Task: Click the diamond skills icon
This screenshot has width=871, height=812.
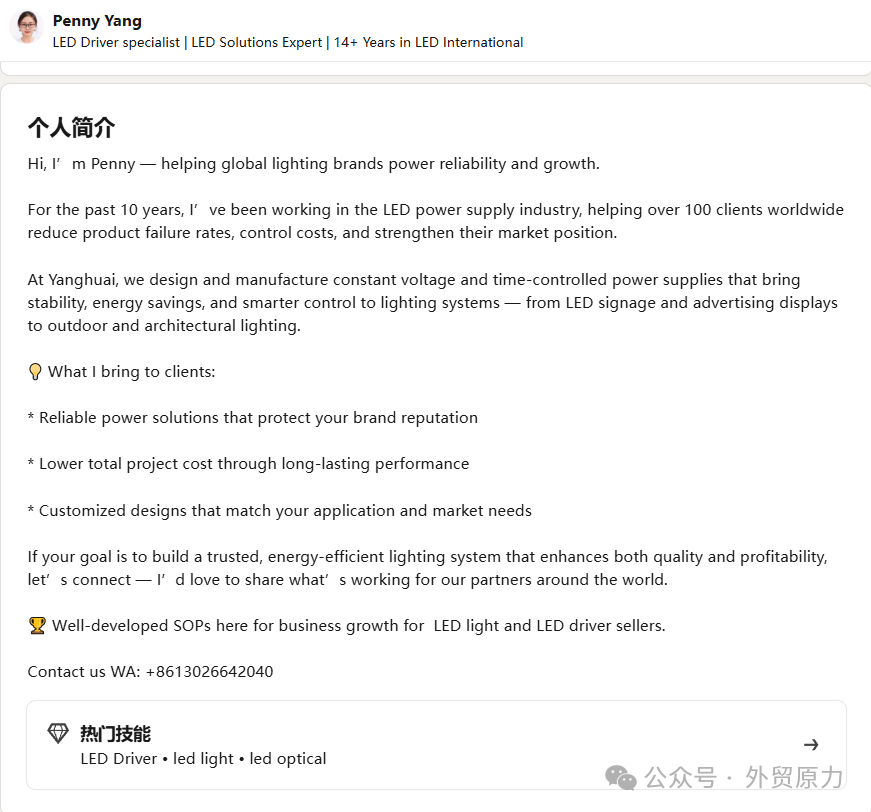Action: pyautogui.click(x=58, y=734)
